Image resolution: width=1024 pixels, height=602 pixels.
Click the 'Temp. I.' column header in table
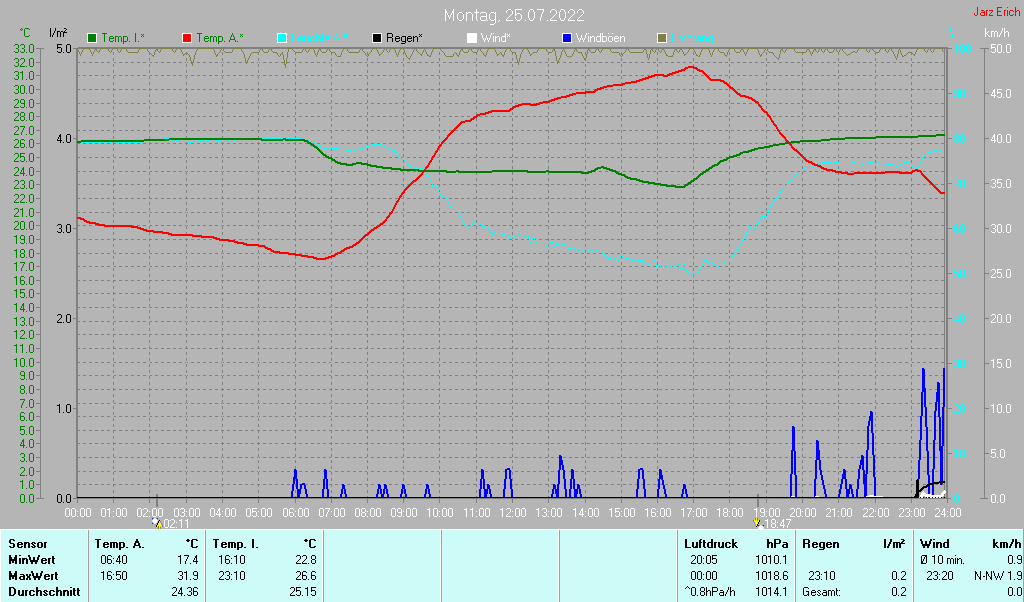click(235, 544)
